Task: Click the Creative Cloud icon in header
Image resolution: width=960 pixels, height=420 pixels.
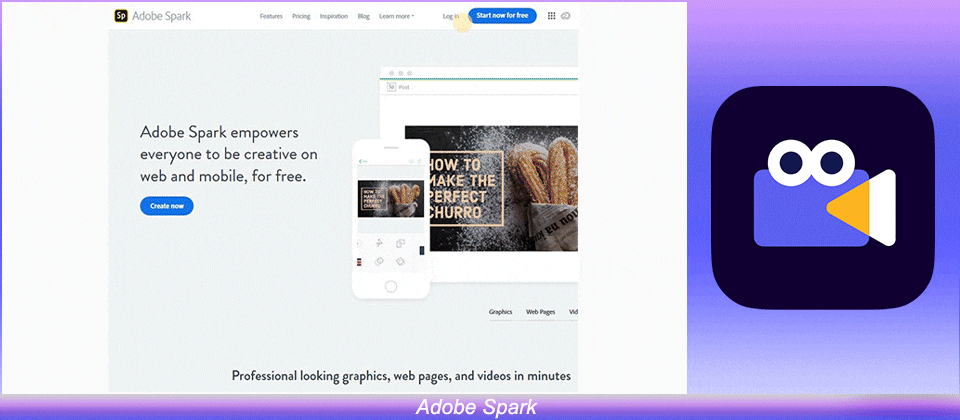Action: pos(566,16)
